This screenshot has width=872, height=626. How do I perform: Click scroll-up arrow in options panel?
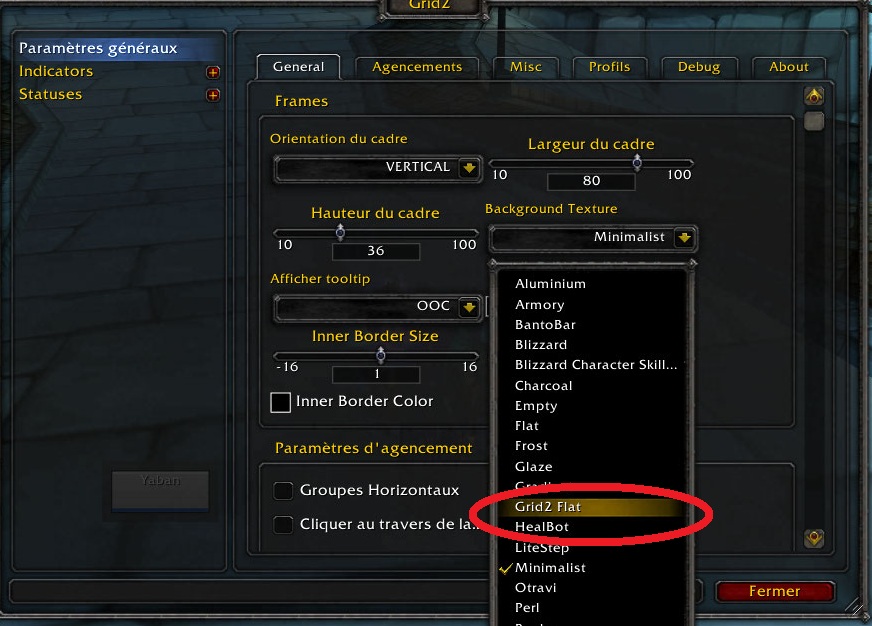(814, 96)
